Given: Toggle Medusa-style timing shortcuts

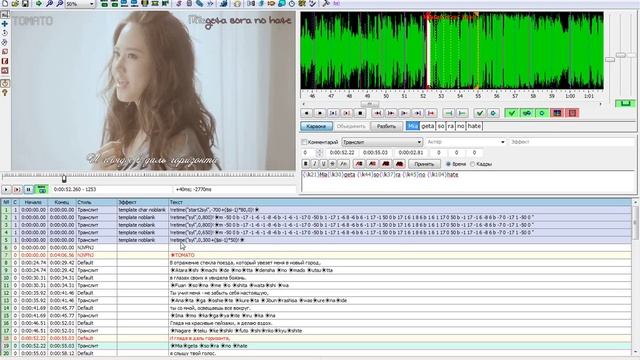Looking at the screenshot, I should [572, 113].
